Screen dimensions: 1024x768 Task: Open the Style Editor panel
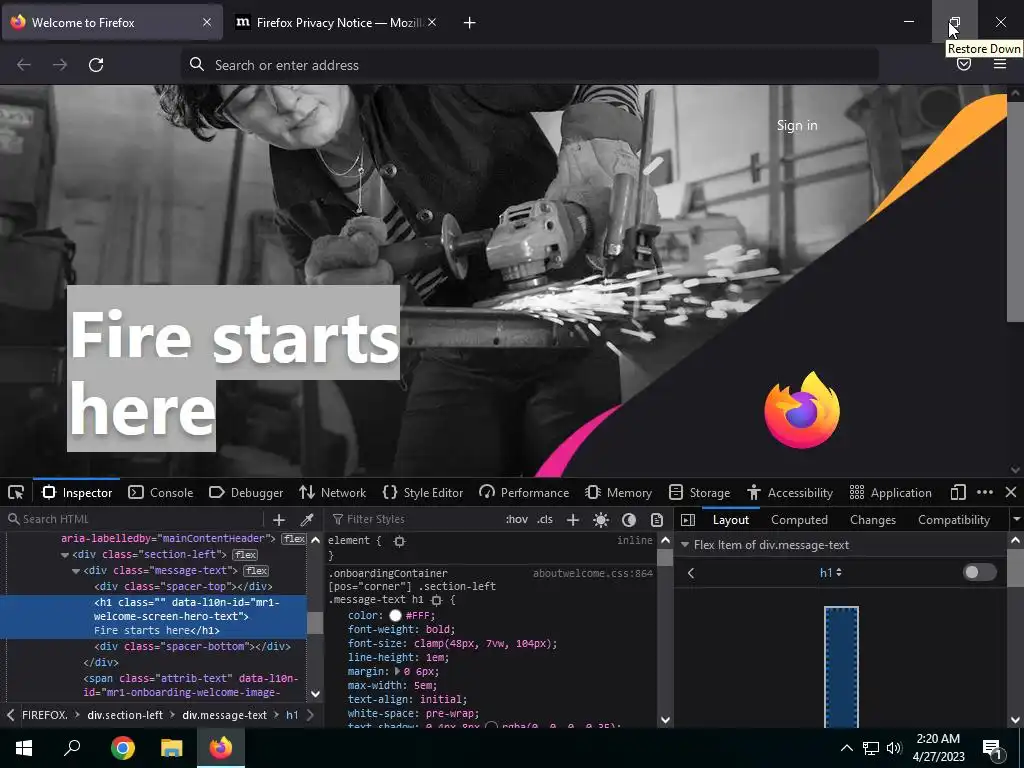pyautogui.click(x=423, y=492)
